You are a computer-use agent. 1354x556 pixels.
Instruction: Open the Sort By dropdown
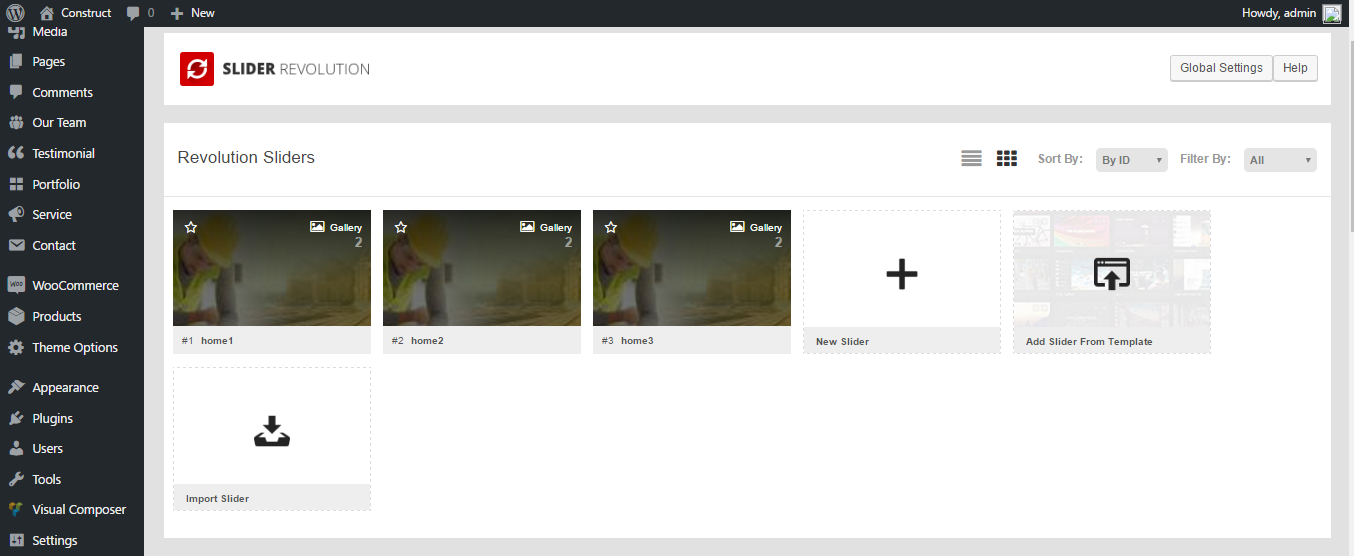click(1132, 160)
